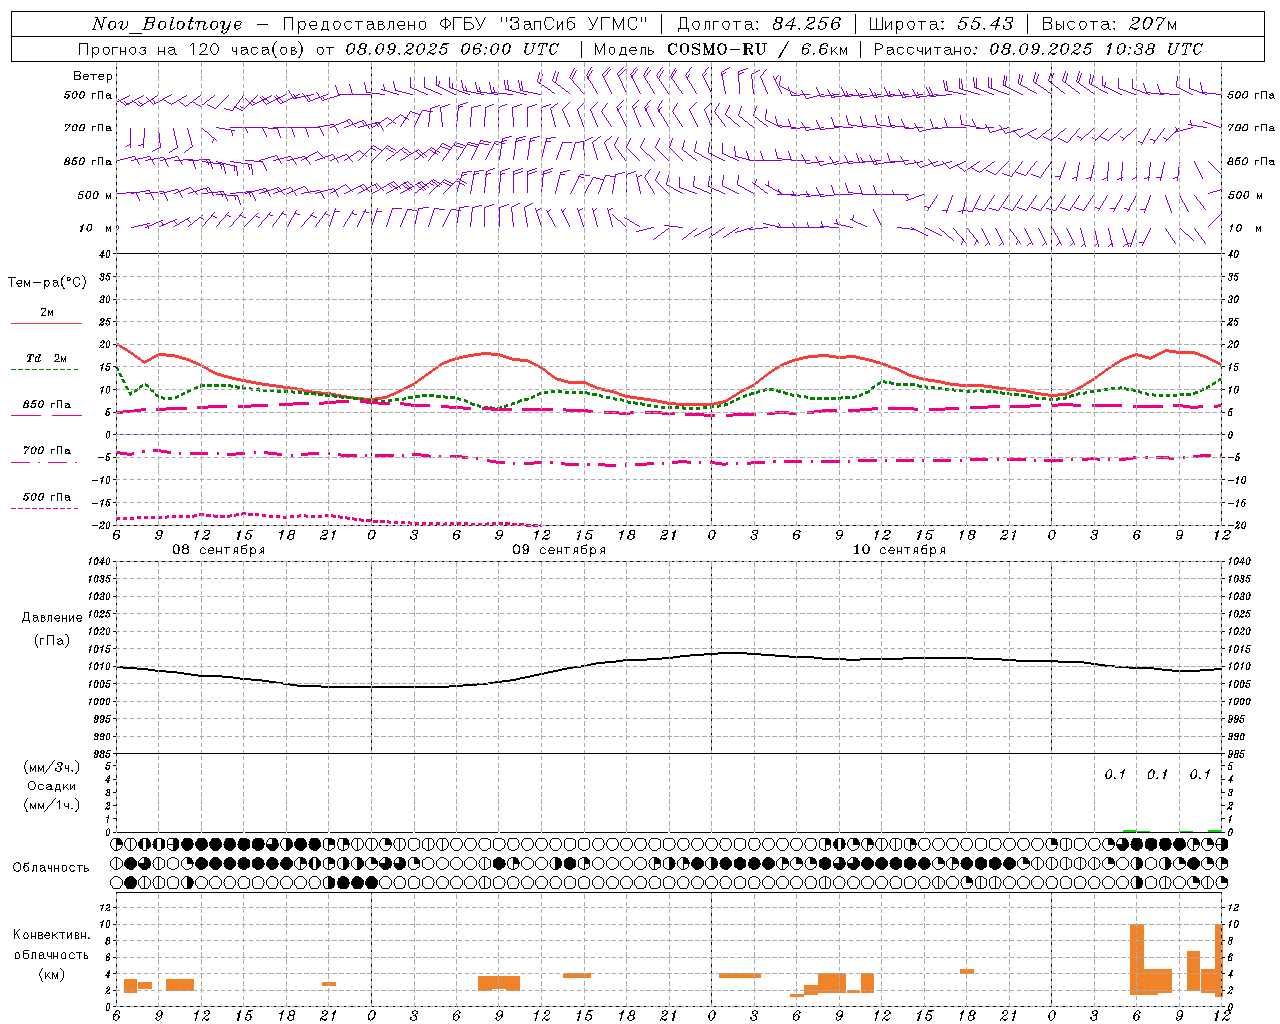Click the "Облачность" cloud cover label
Viewport: 1280px width, 1024px height.
tap(51, 868)
